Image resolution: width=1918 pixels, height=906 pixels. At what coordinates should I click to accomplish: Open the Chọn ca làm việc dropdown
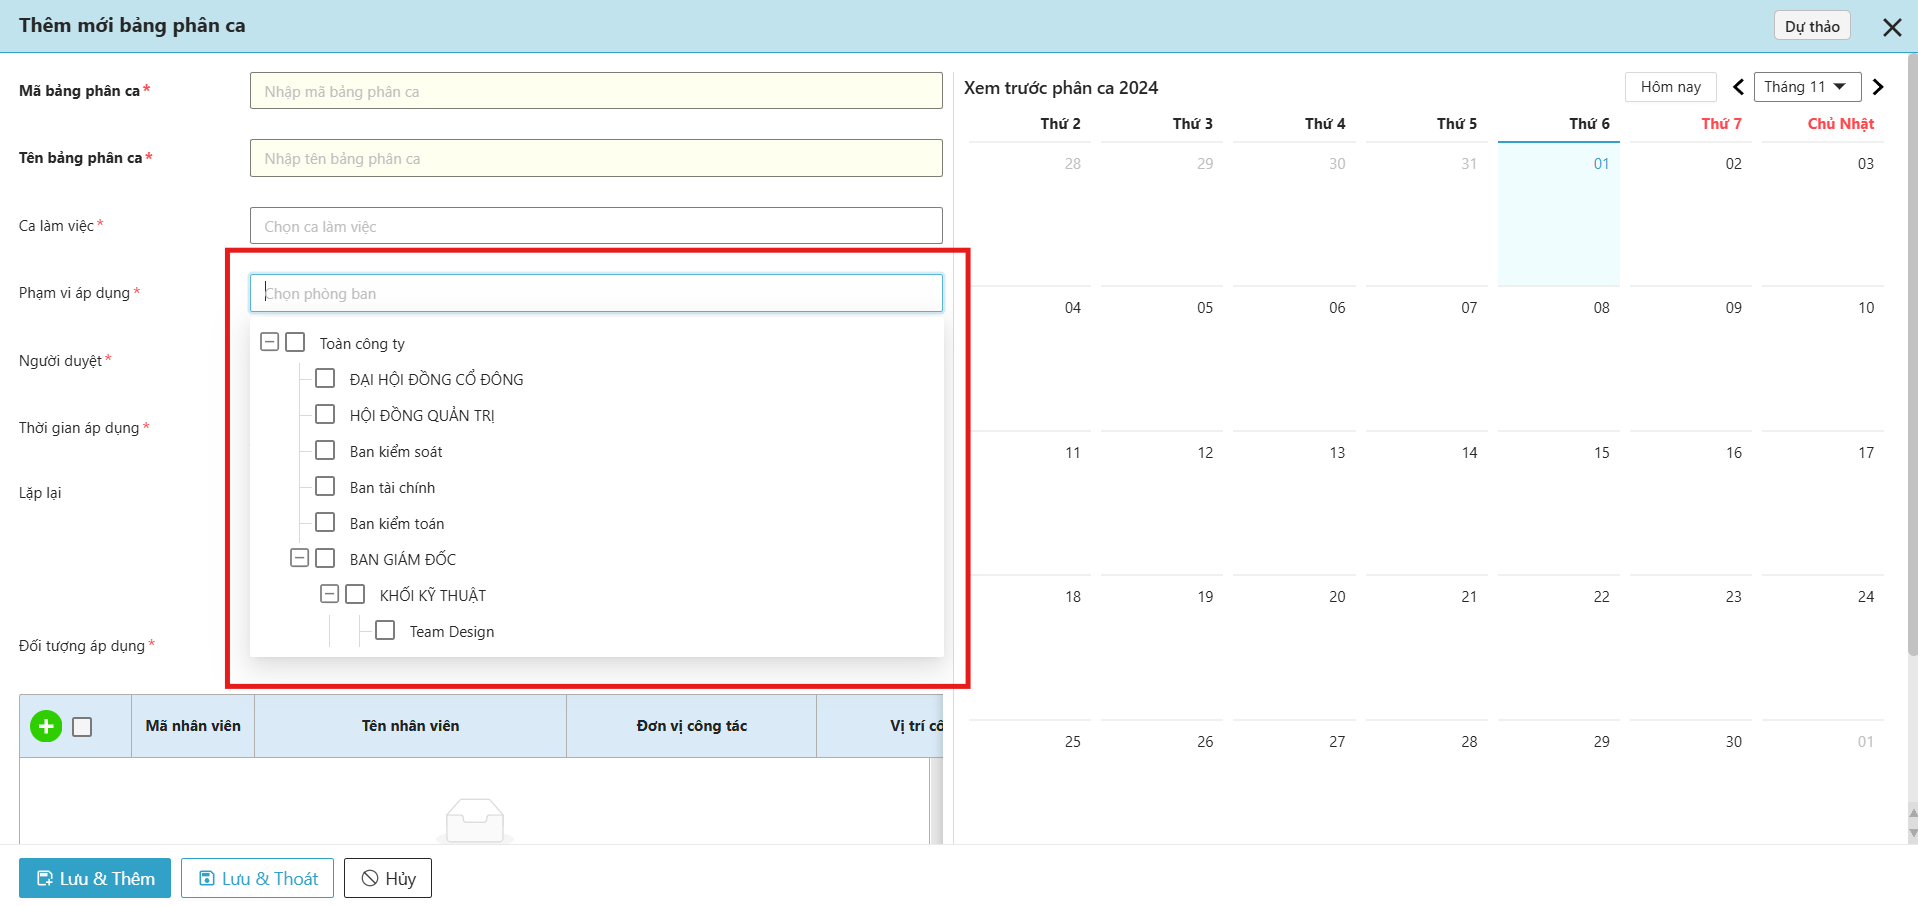click(x=596, y=226)
